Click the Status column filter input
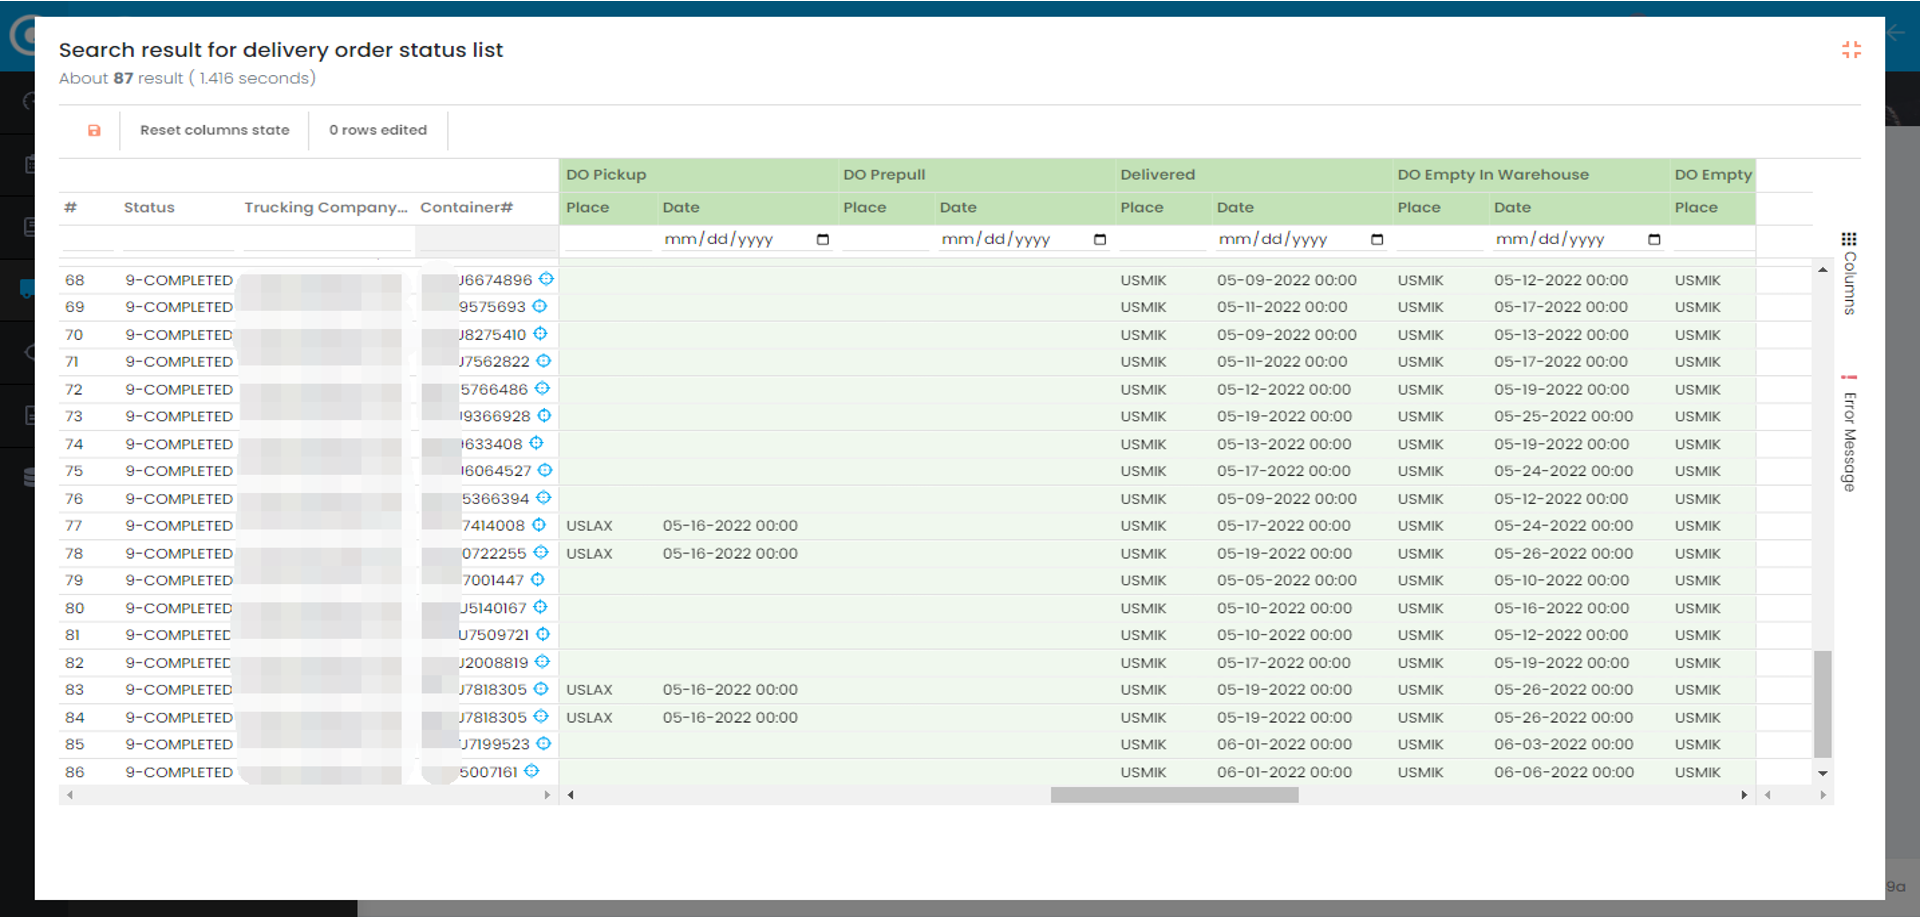1920x918 pixels. click(178, 239)
